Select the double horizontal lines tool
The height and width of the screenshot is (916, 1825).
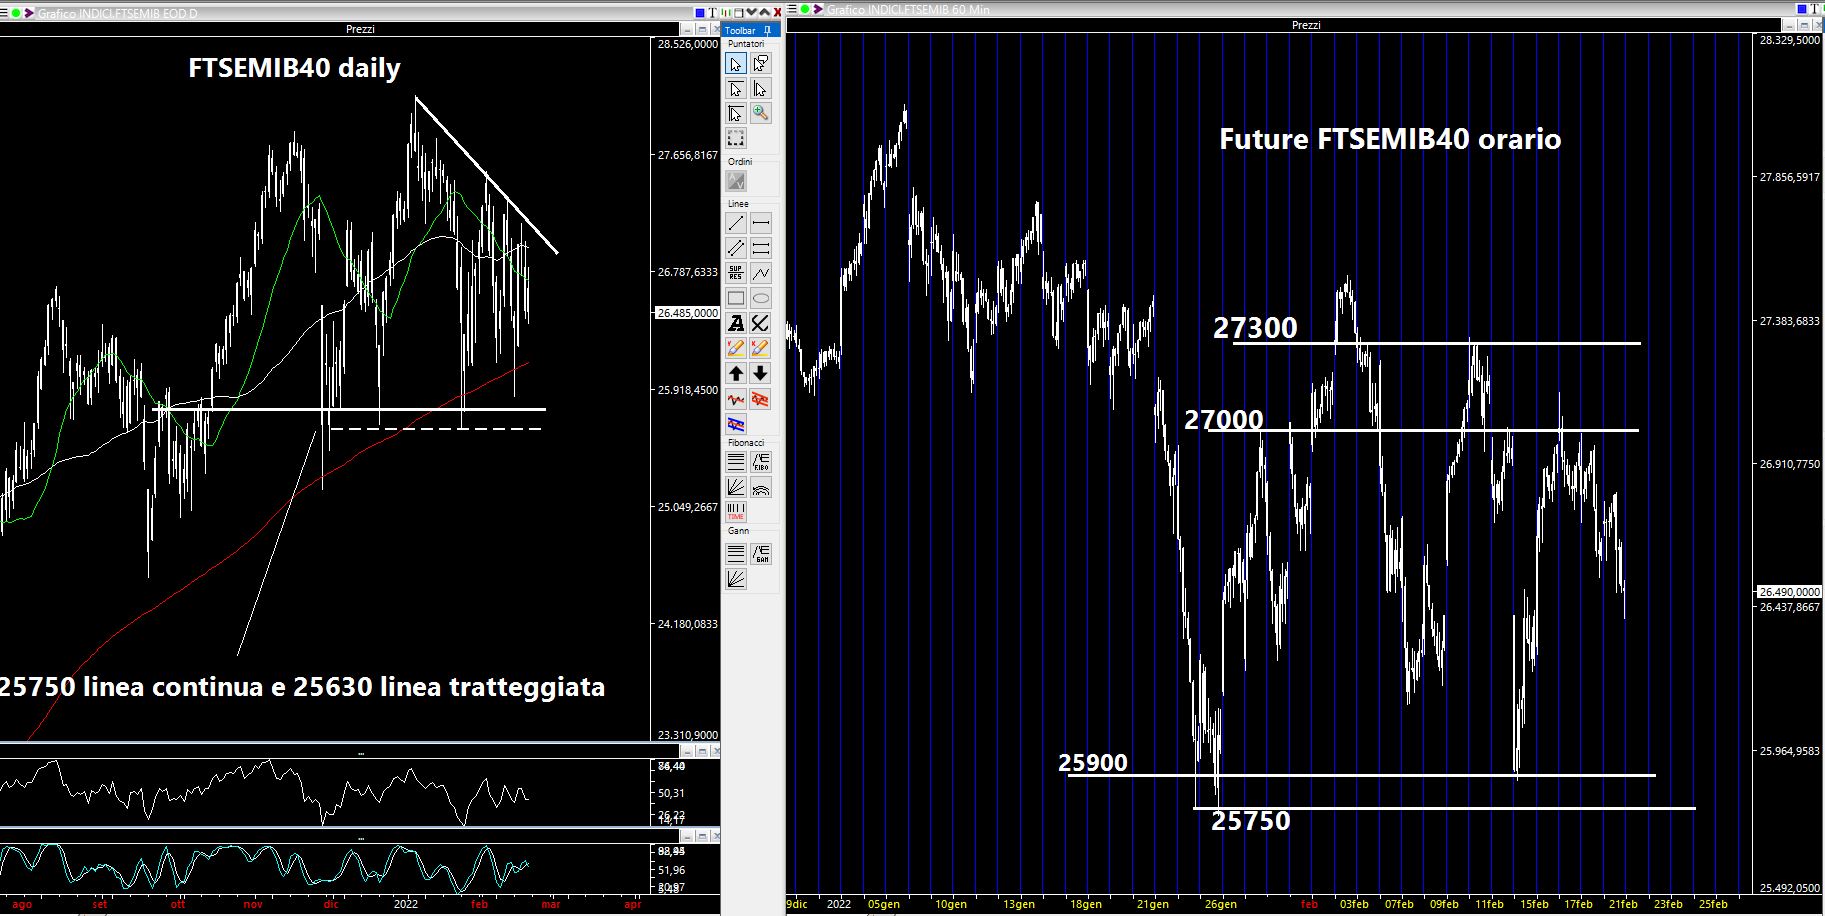tap(761, 248)
